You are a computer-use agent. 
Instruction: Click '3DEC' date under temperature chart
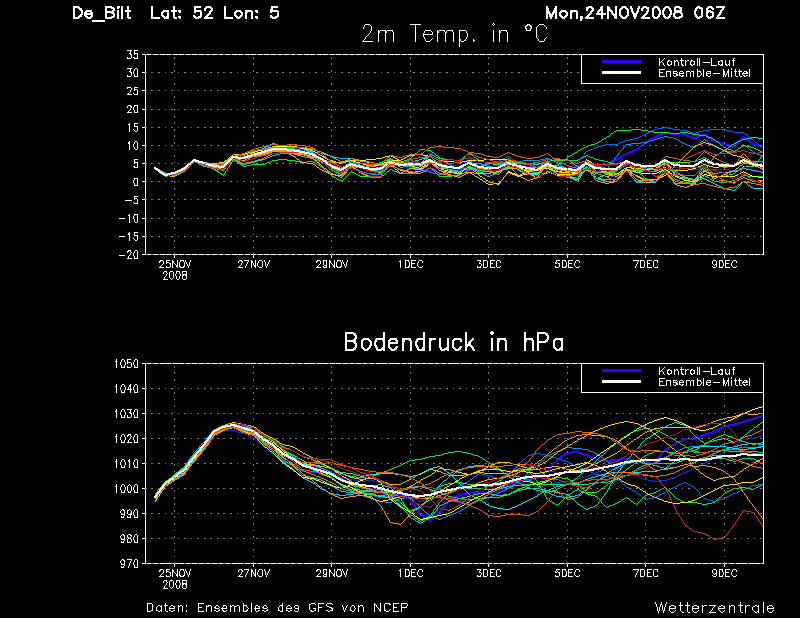click(489, 264)
